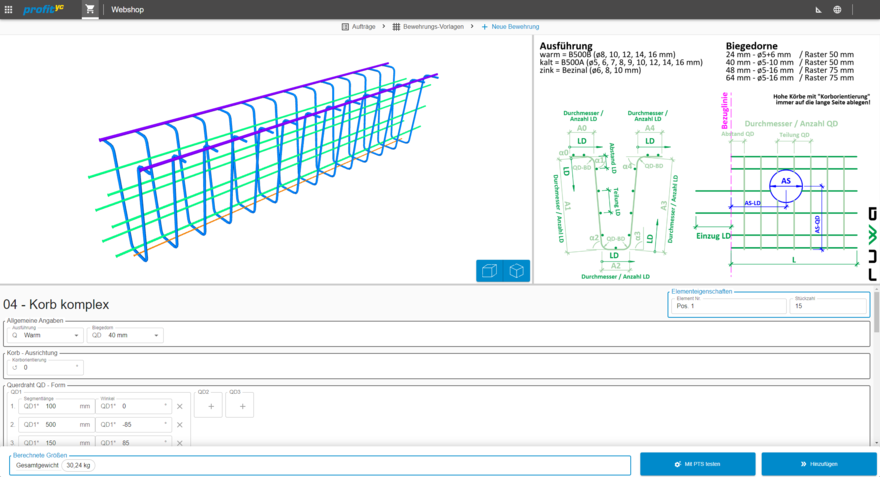The width and height of the screenshot is (880, 477).
Task: Focus the Element Nr. field
Action: (729, 306)
